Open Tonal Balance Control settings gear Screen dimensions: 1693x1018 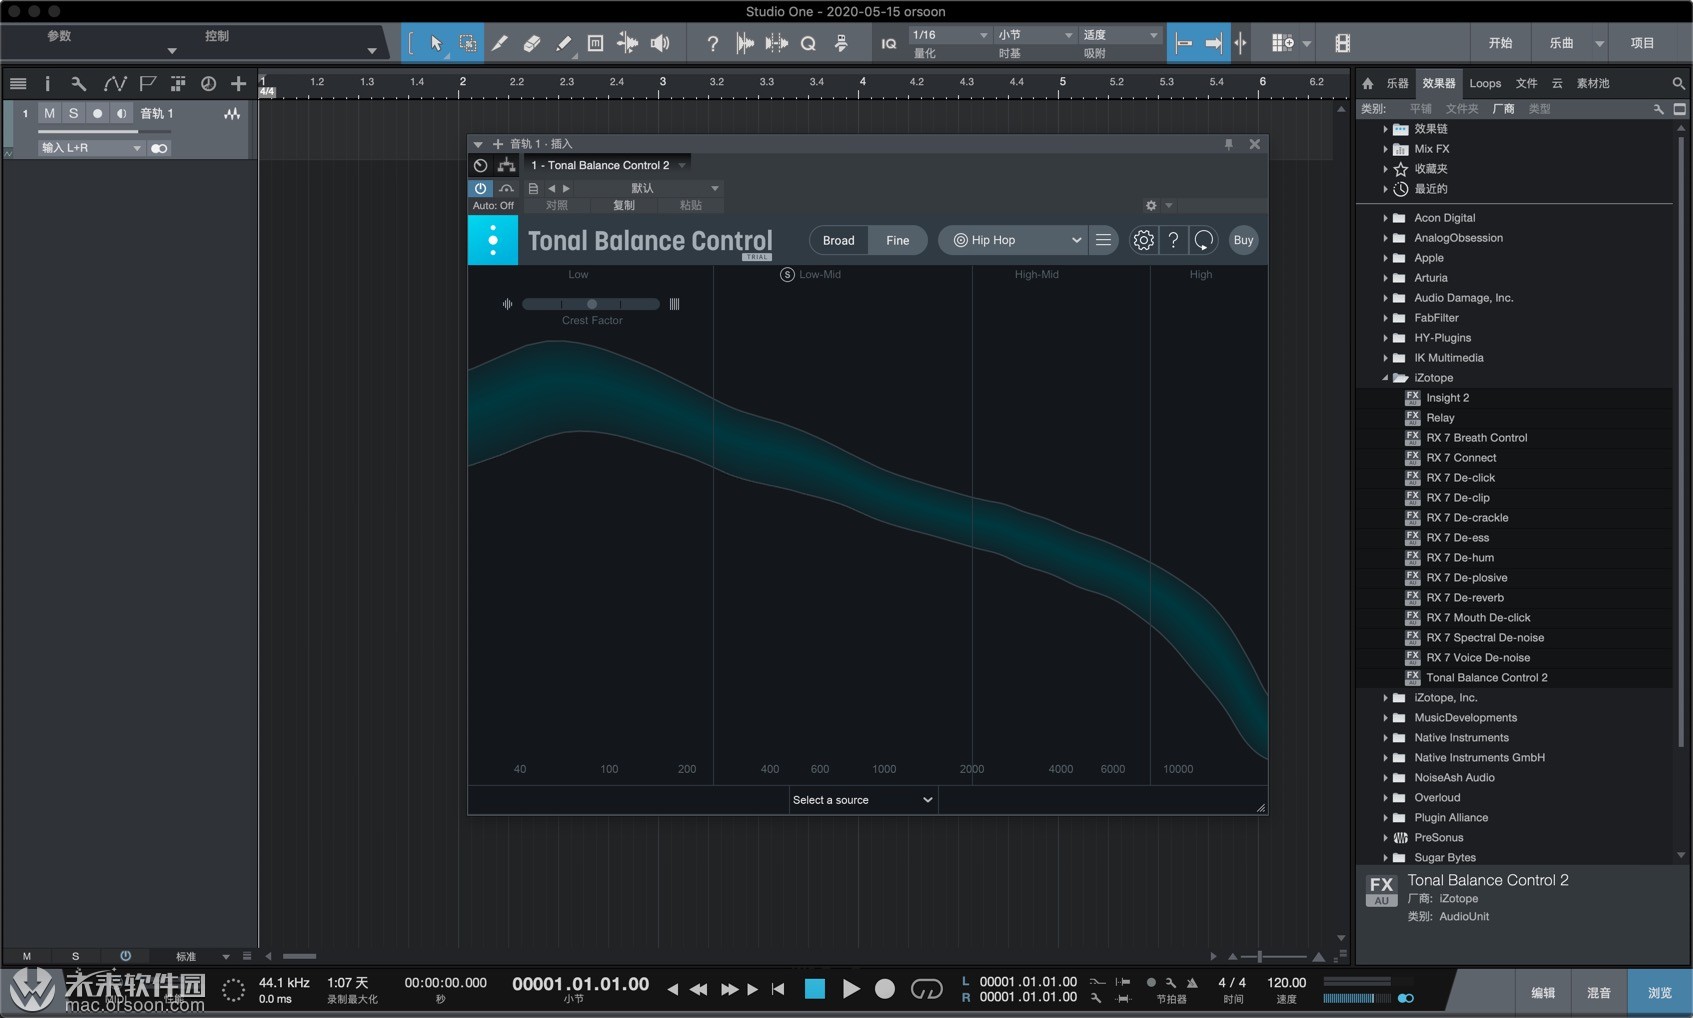(x=1143, y=240)
